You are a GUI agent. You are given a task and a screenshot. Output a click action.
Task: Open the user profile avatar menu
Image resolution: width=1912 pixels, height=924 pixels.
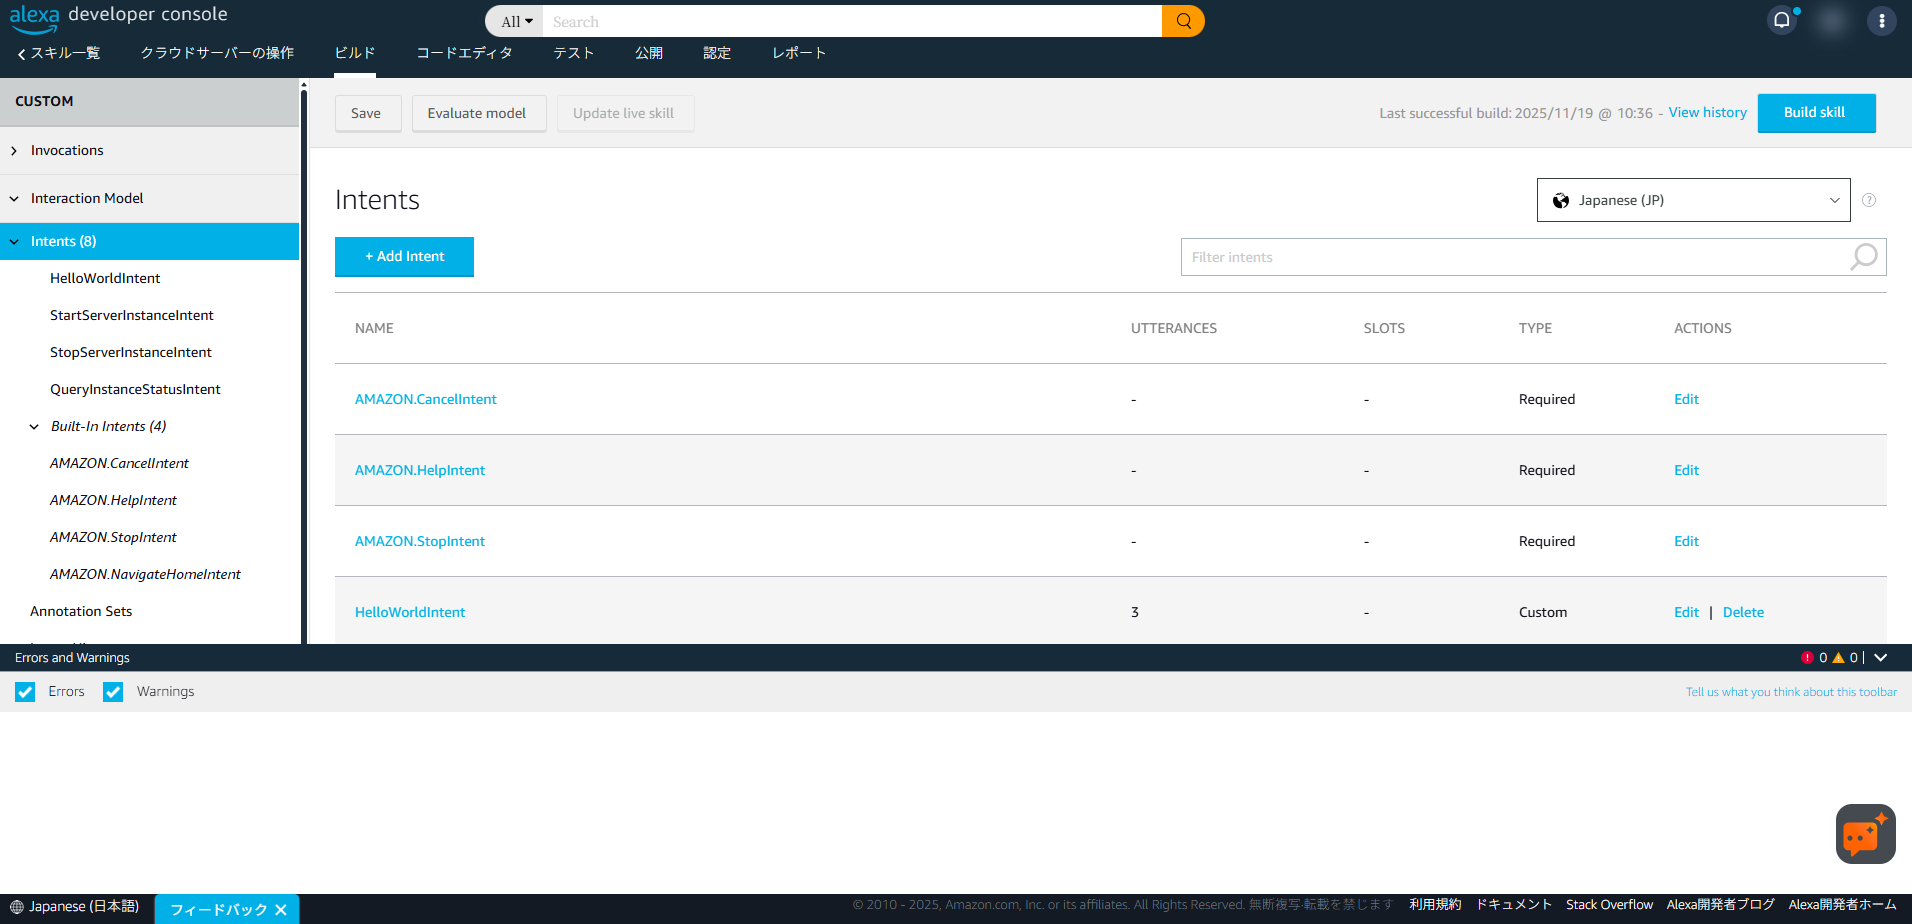pyautogui.click(x=1832, y=21)
